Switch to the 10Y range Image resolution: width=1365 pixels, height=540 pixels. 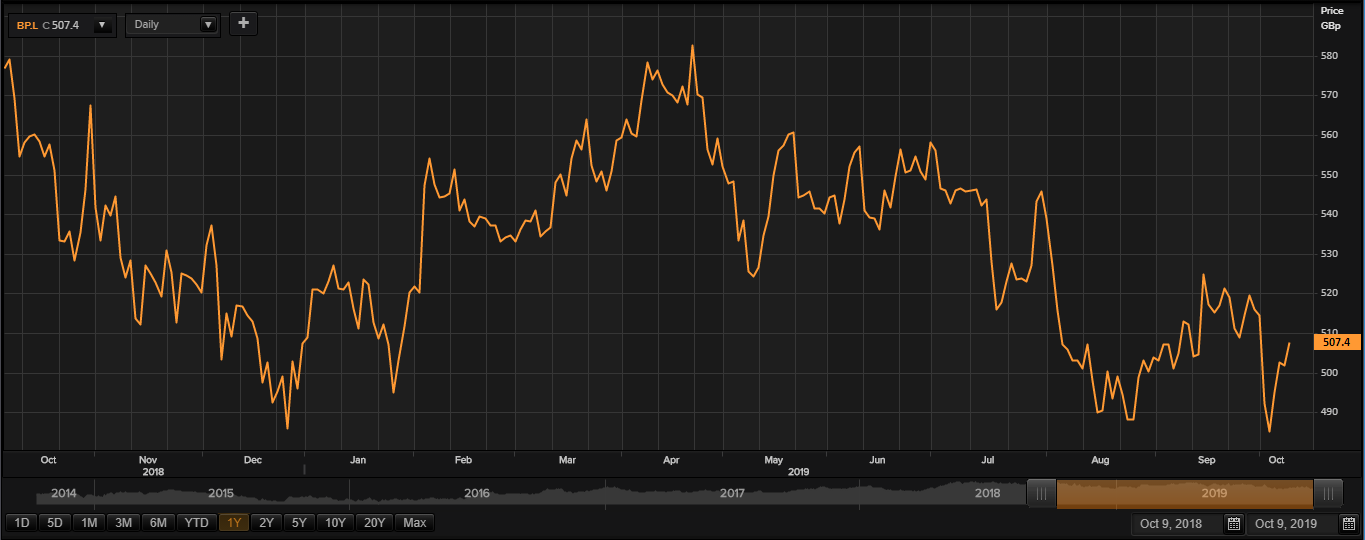coord(337,522)
